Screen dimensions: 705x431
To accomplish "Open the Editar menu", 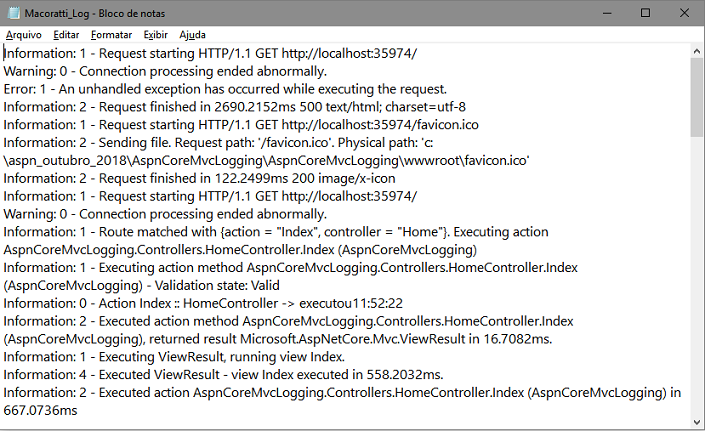I will click(x=66, y=35).
